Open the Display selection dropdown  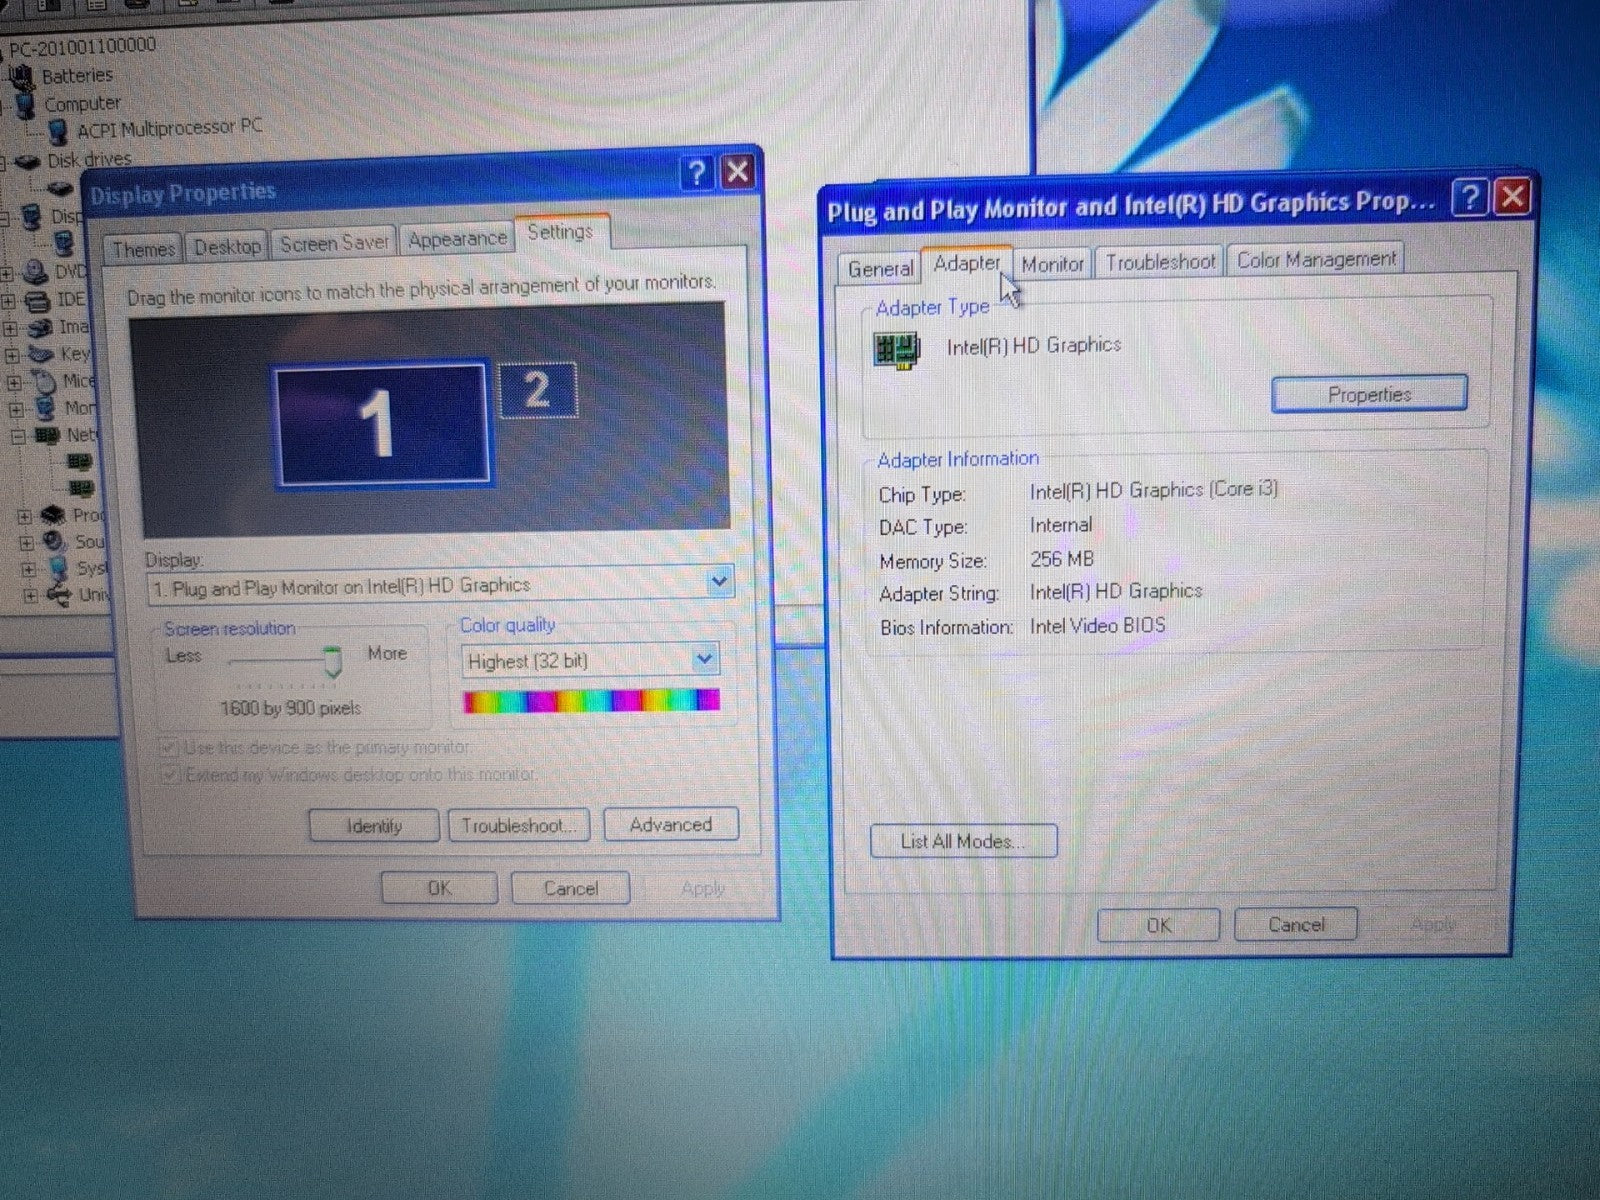click(x=719, y=581)
